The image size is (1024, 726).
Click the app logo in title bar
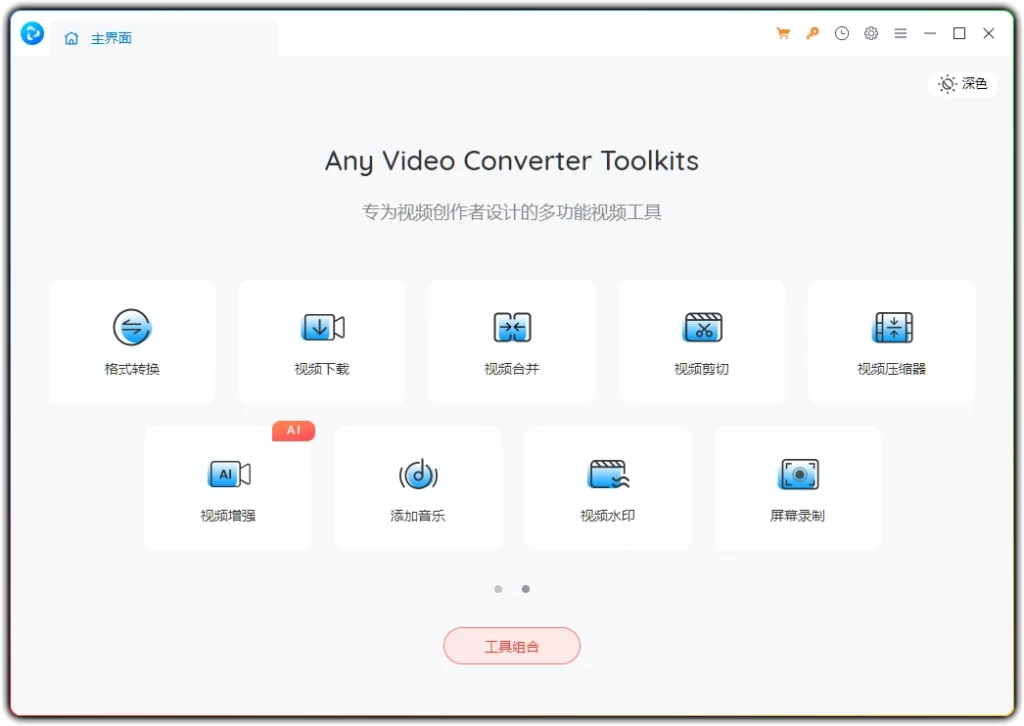pyautogui.click(x=32, y=33)
